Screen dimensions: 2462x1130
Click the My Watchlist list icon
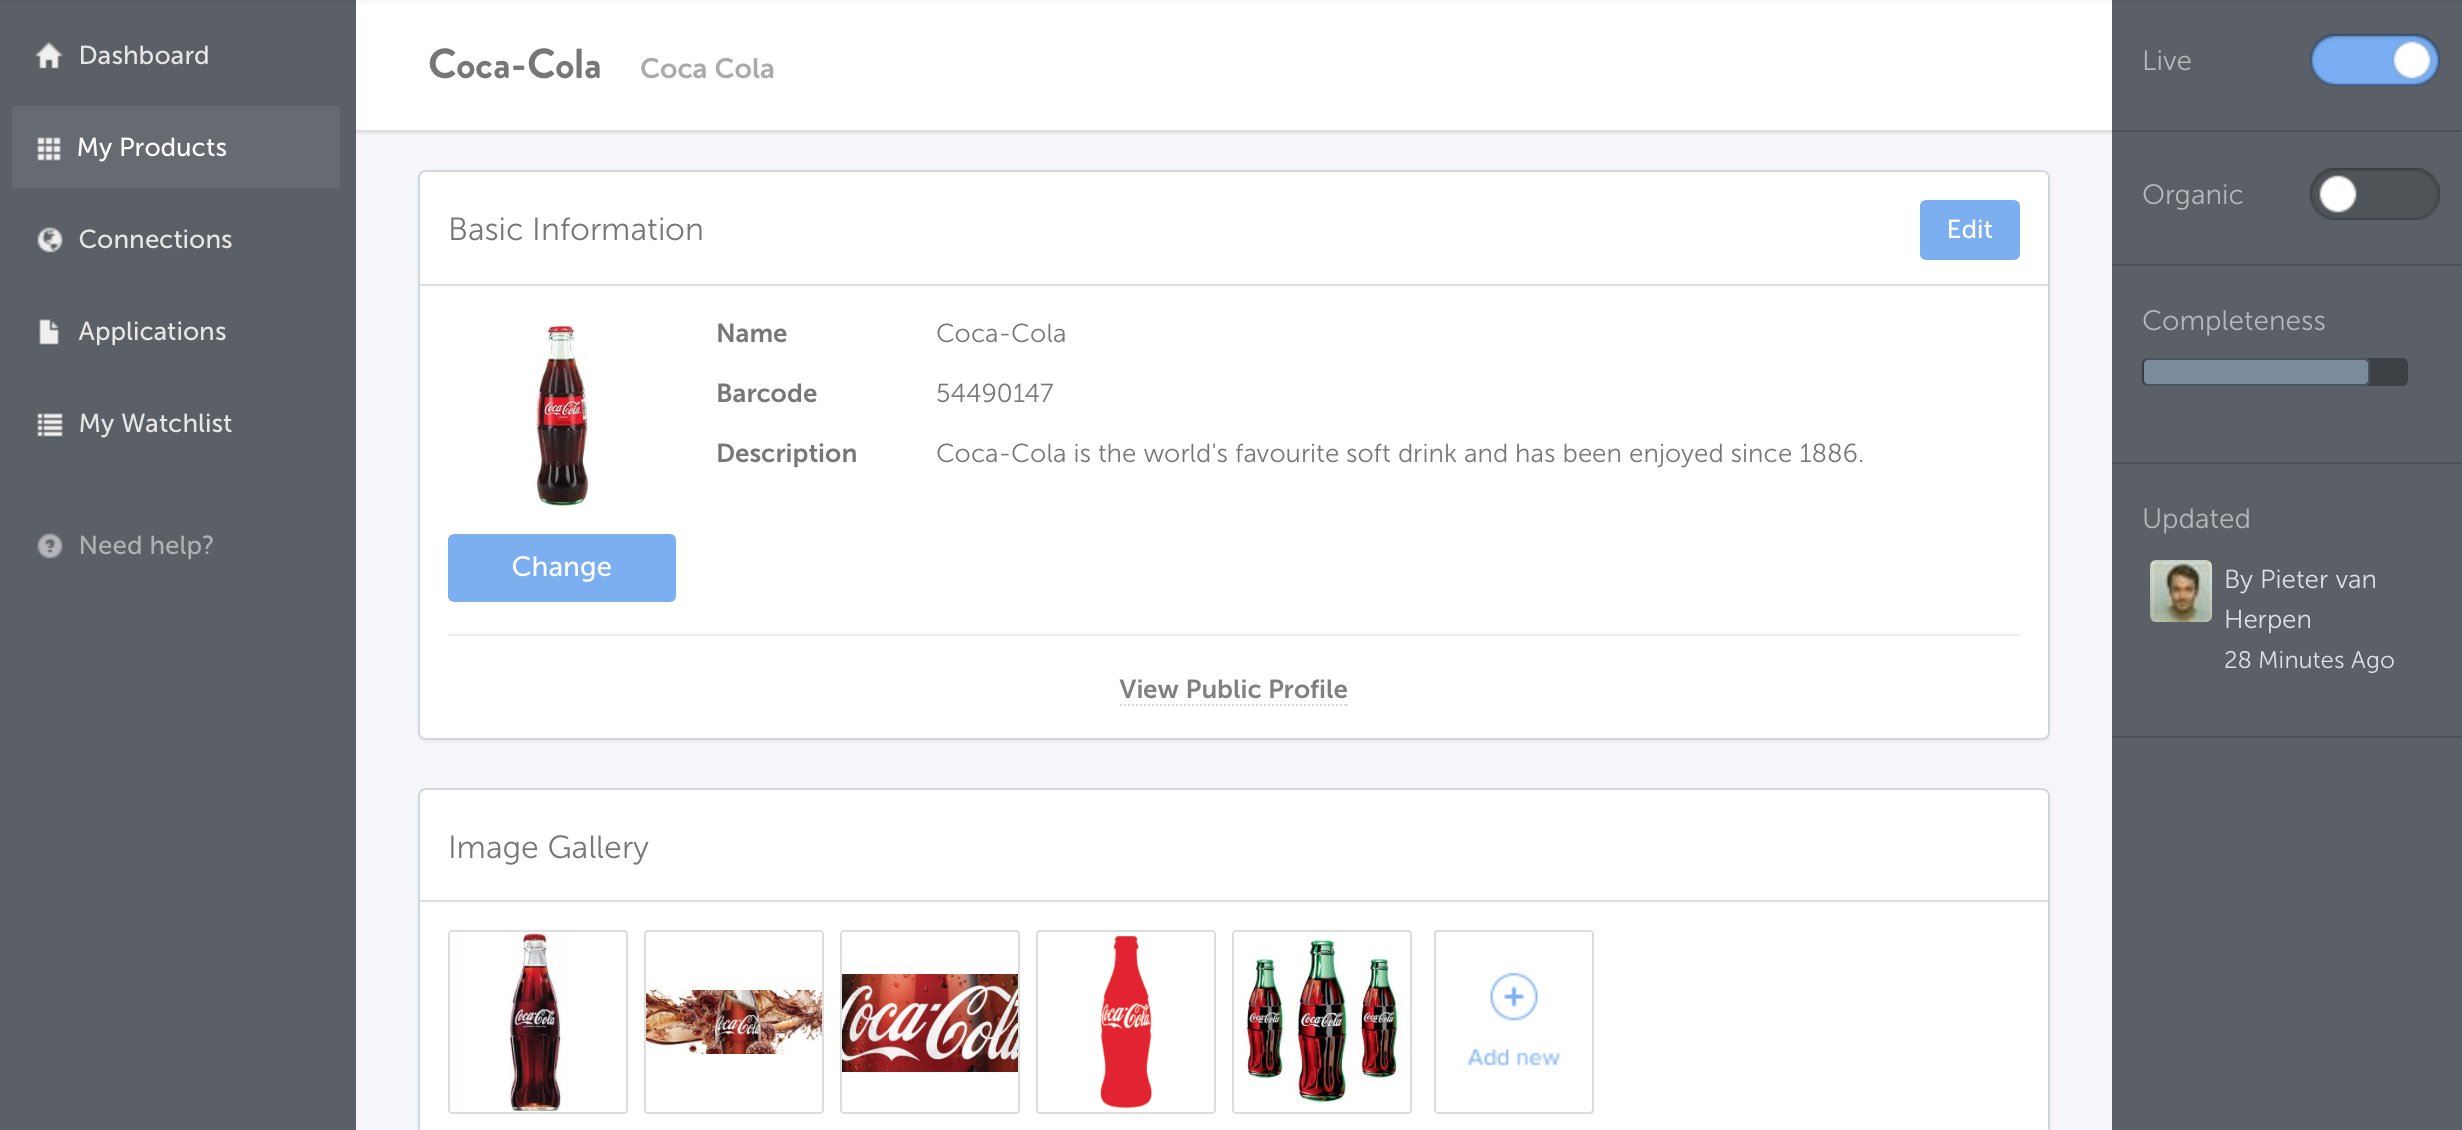[x=49, y=424]
